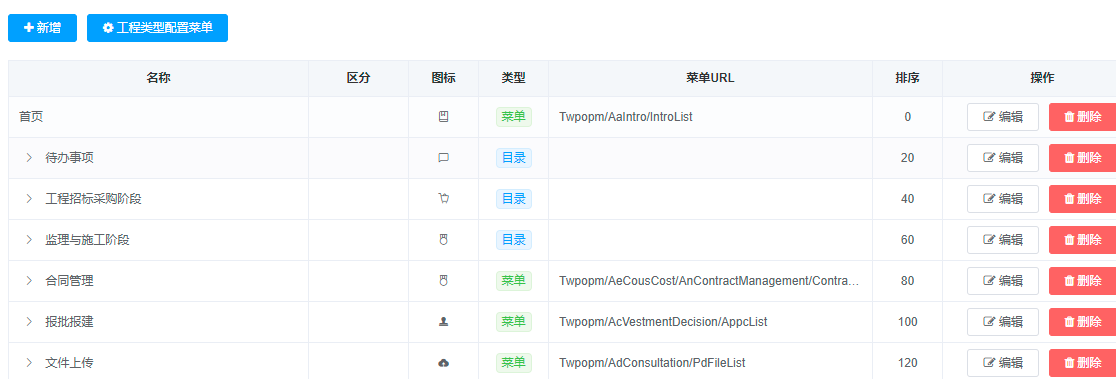Image resolution: width=1116 pixels, height=379 pixels.
Task: Select the 合同管理 URL starting Twpopm/AeCousCost
Action: point(710,281)
